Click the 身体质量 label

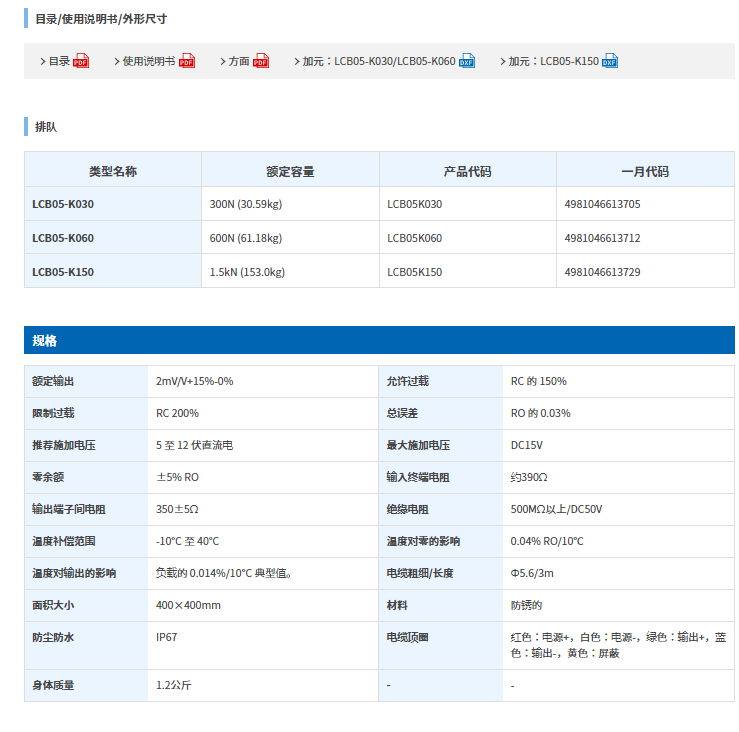(53, 686)
